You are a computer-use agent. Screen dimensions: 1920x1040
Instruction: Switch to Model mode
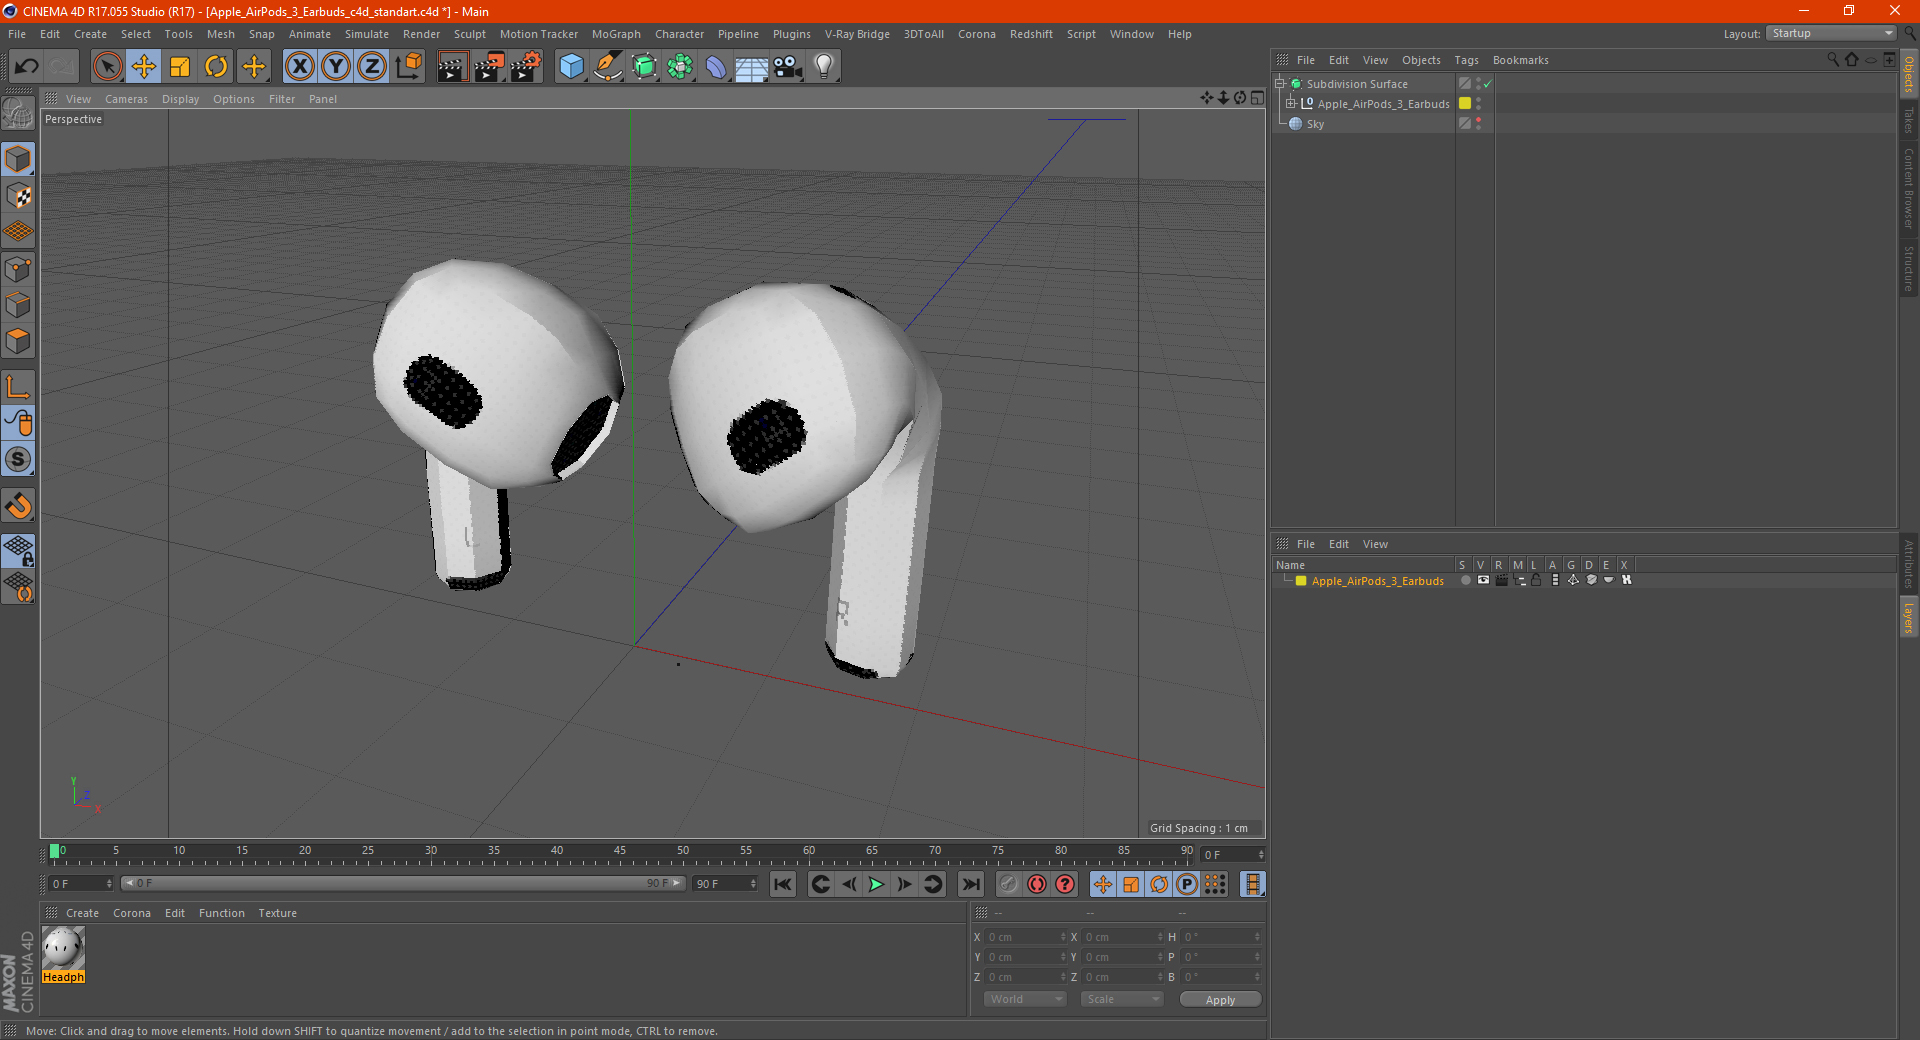point(18,160)
